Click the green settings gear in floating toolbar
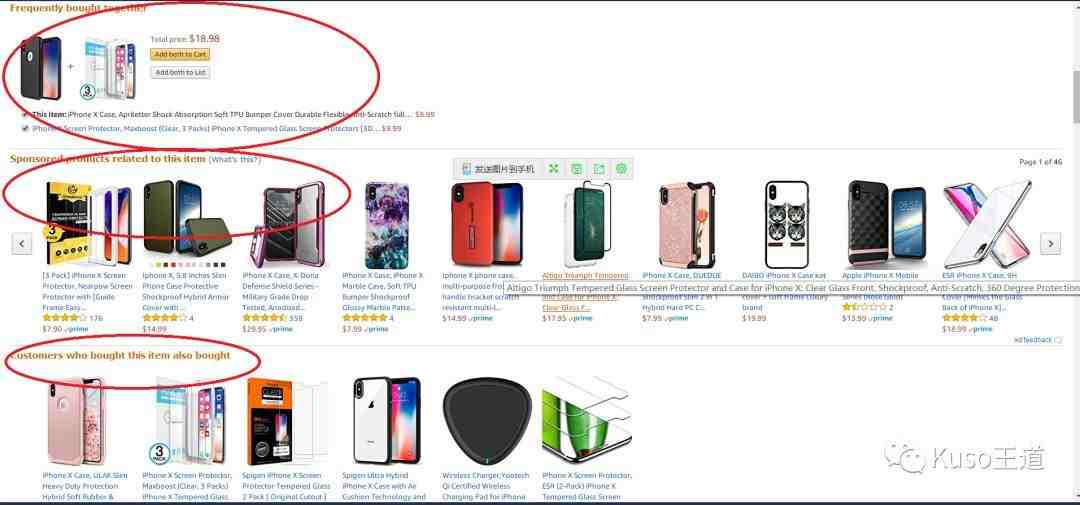This screenshot has width=1080, height=505. pyautogui.click(x=621, y=169)
